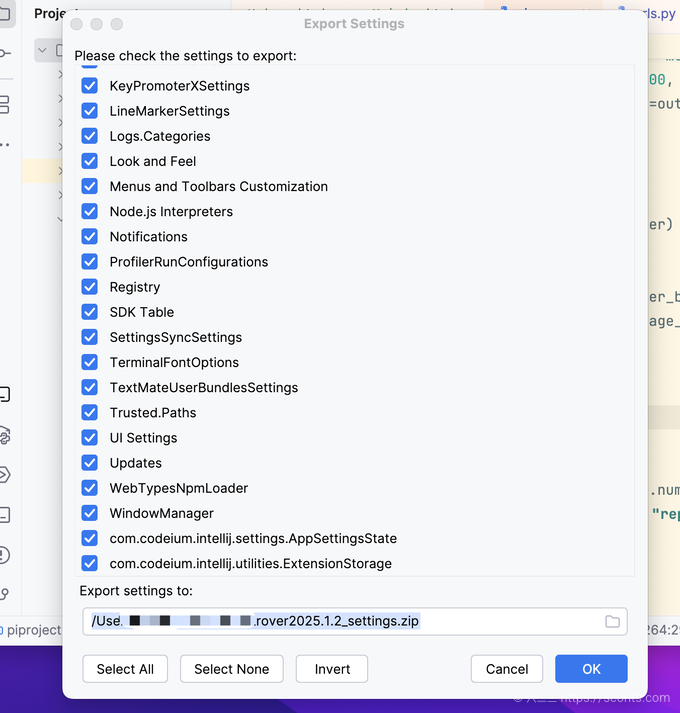Toggle the codeium AppSettingsState checkbox
The width and height of the screenshot is (680, 713).
(90, 538)
